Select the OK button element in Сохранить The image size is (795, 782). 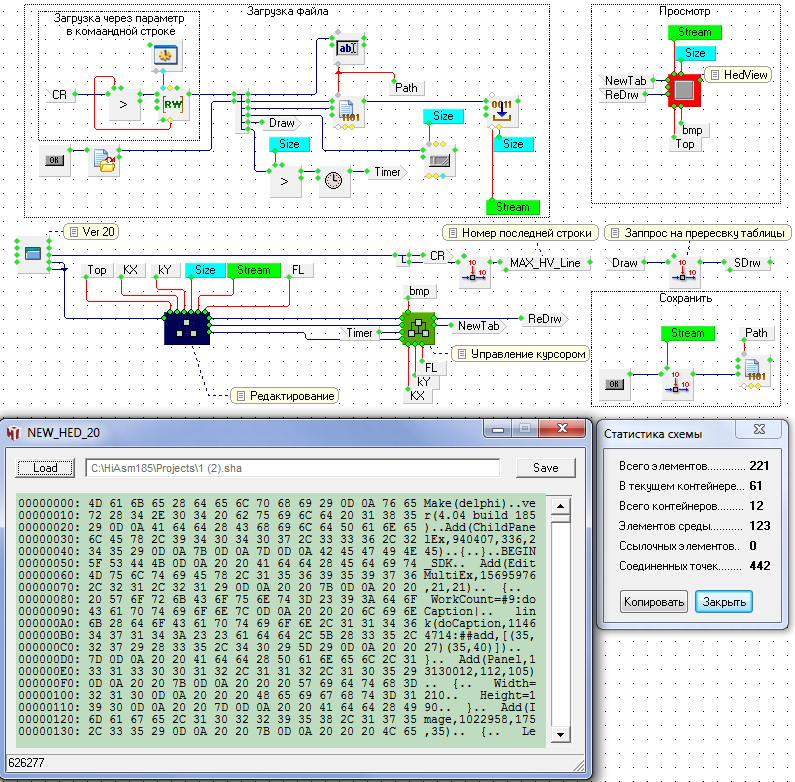pos(617,384)
